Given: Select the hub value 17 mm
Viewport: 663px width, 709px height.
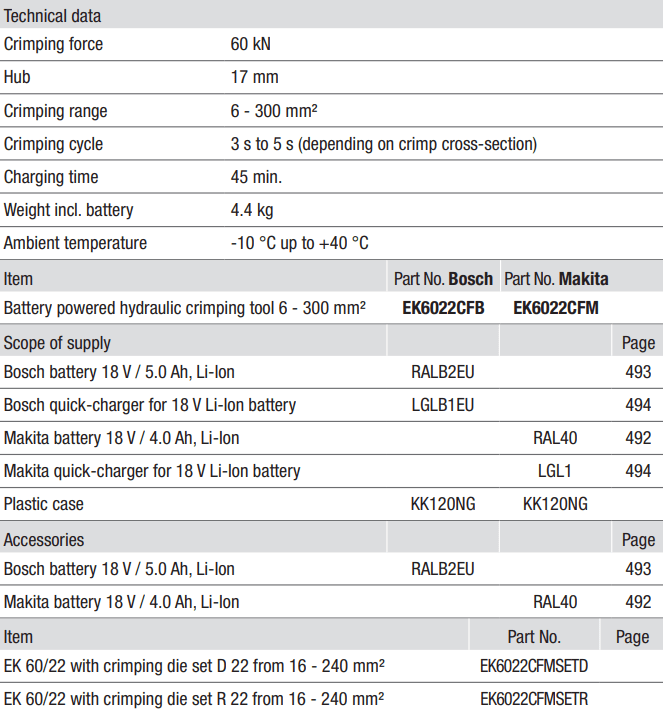Looking at the screenshot, I should pyautogui.click(x=254, y=77).
